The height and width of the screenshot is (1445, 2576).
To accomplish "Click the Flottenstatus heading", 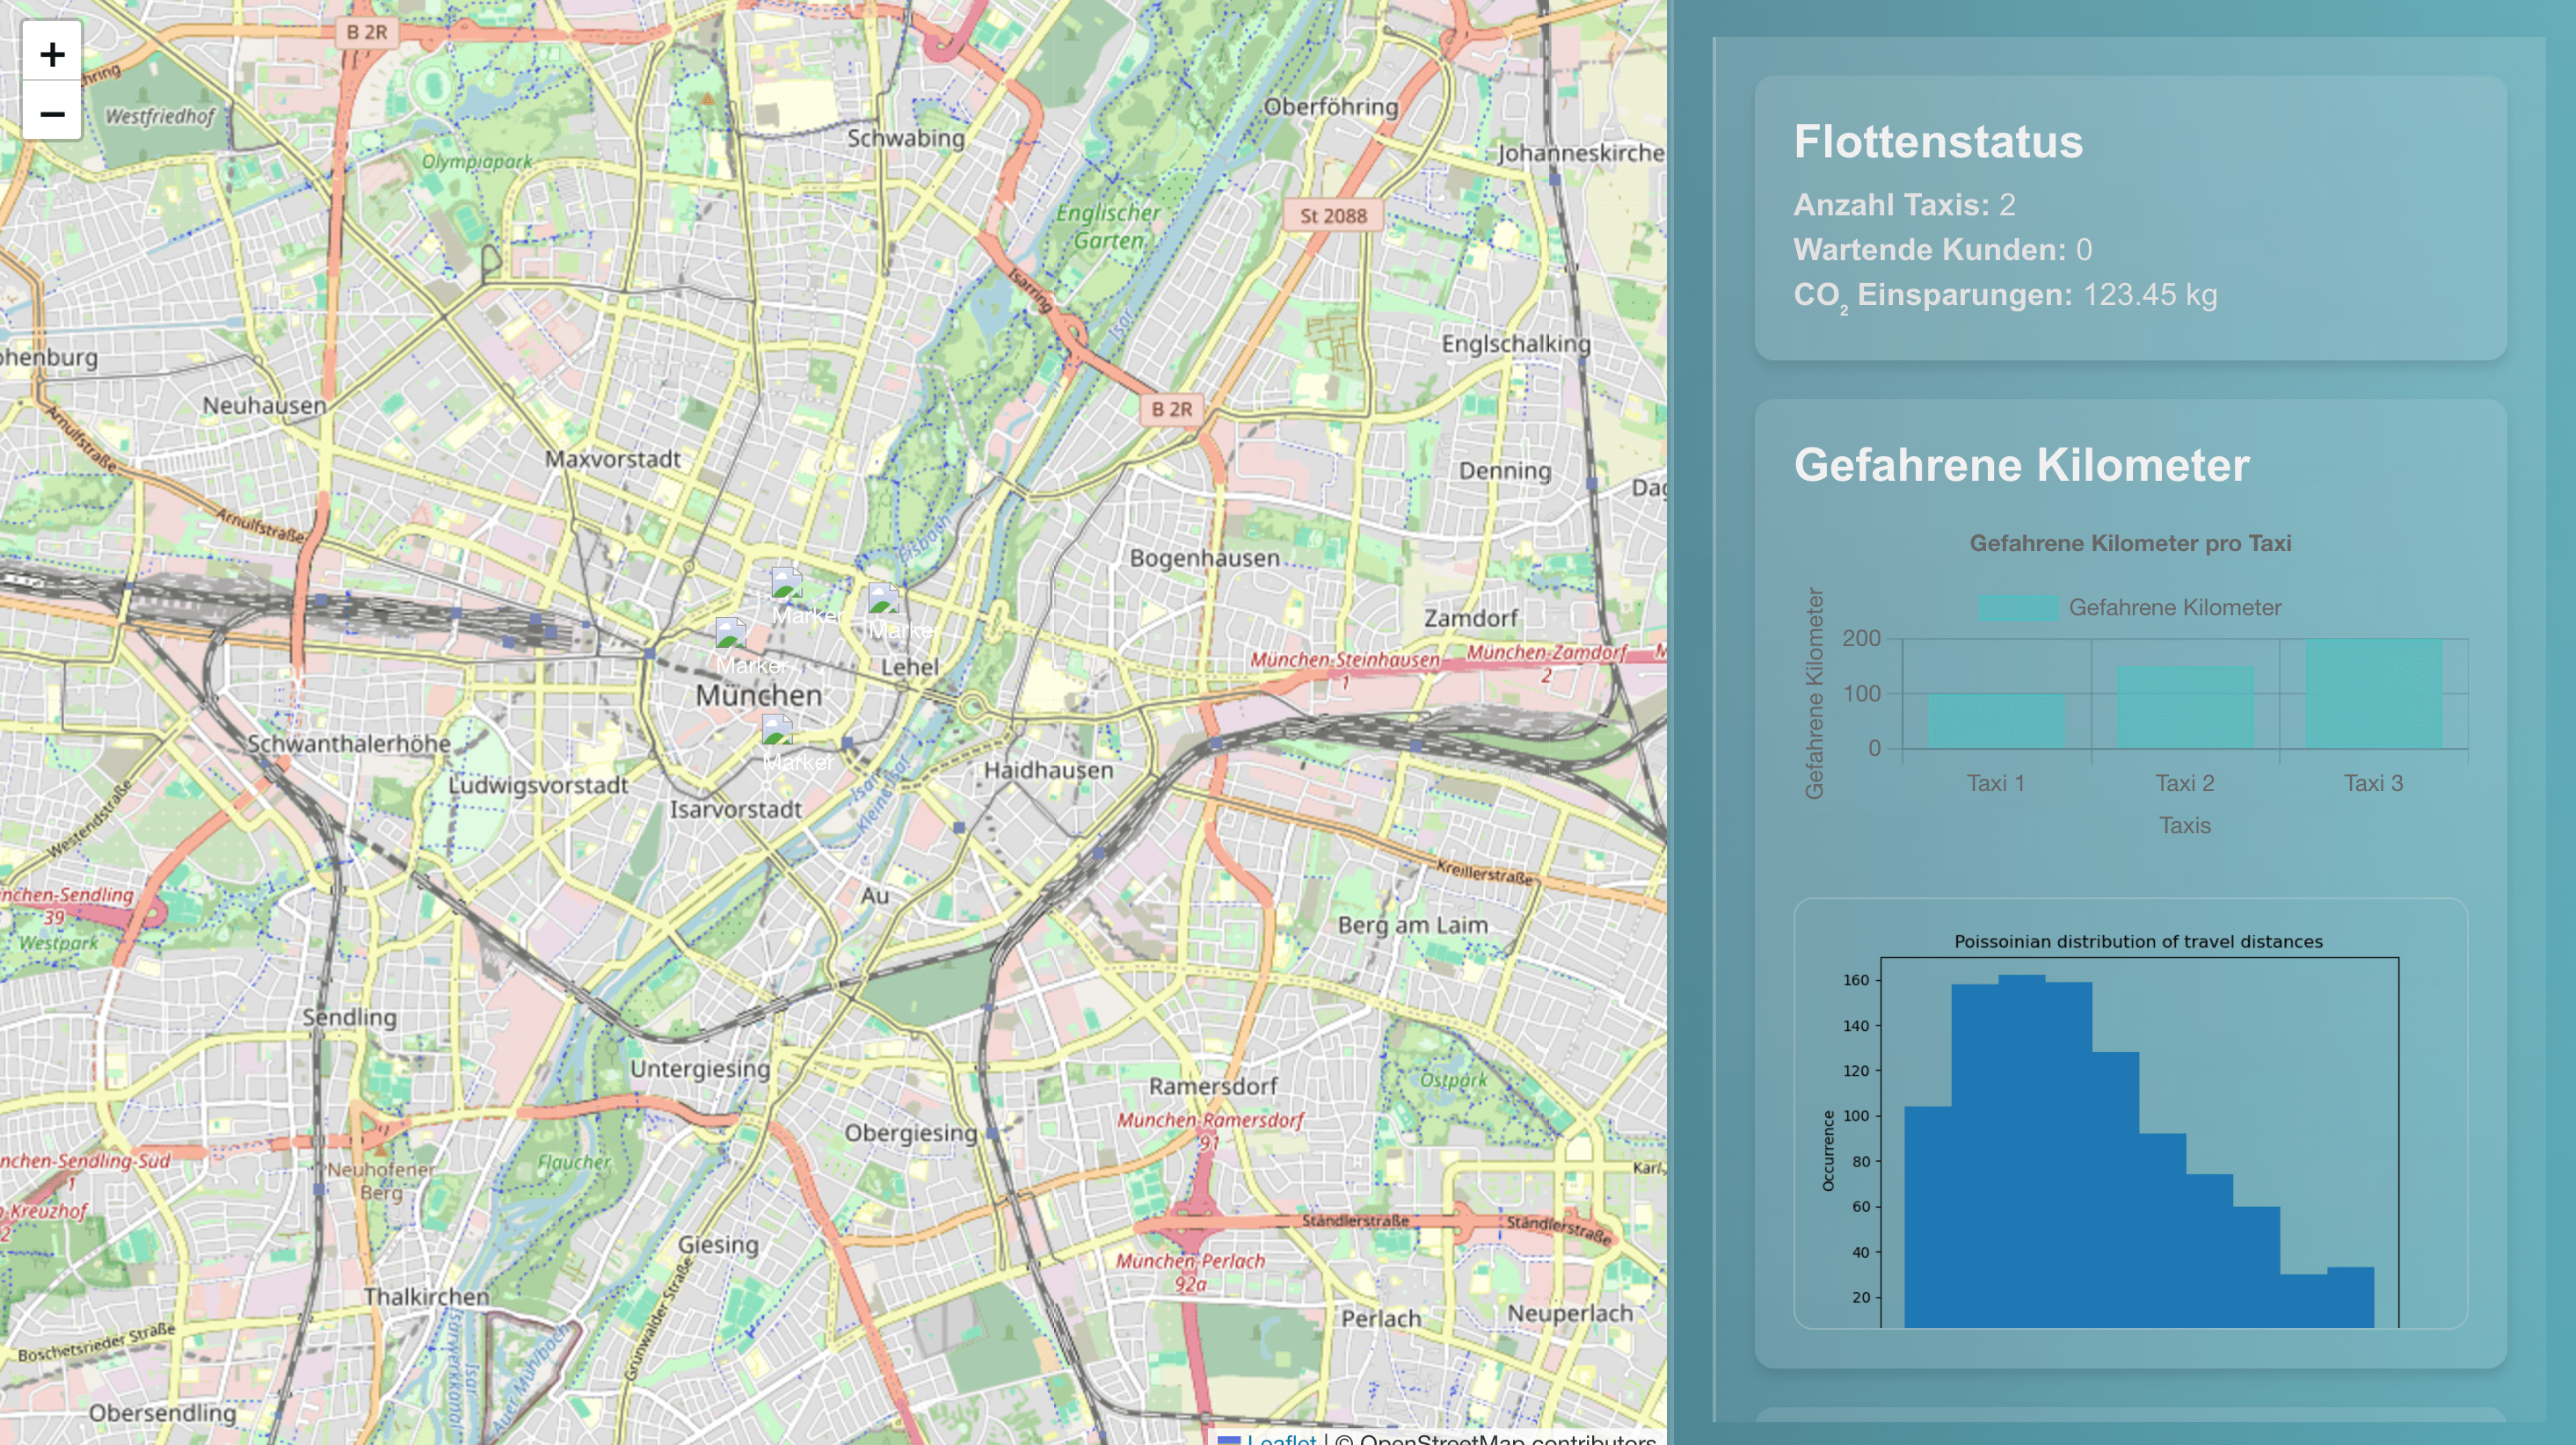I will click(1937, 141).
